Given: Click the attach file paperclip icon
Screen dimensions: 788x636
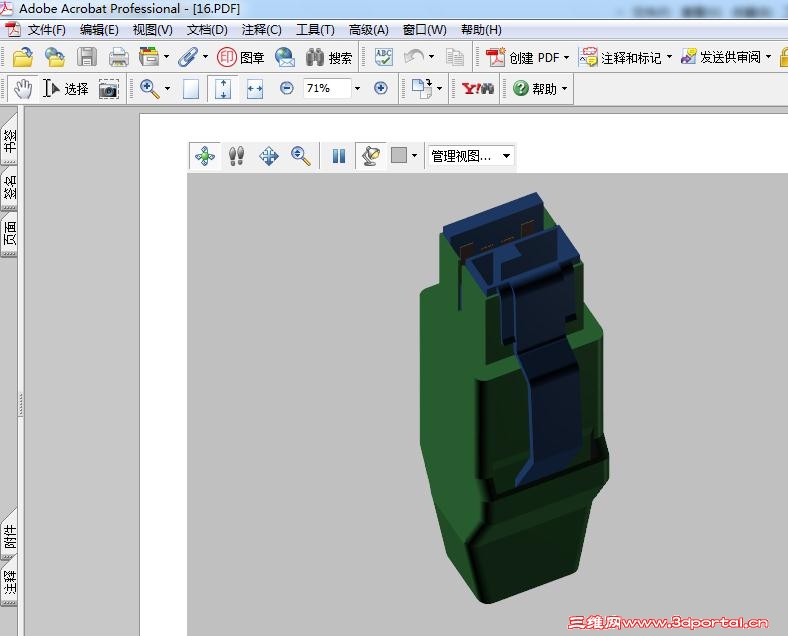Looking at the screenshot, I should click(x=187, y=57).
